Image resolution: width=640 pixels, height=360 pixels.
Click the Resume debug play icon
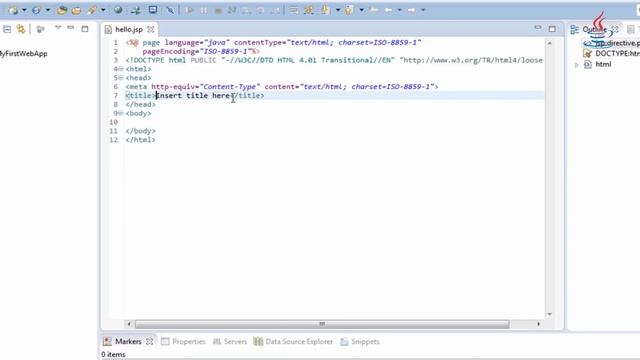click(x=189, y=10)
